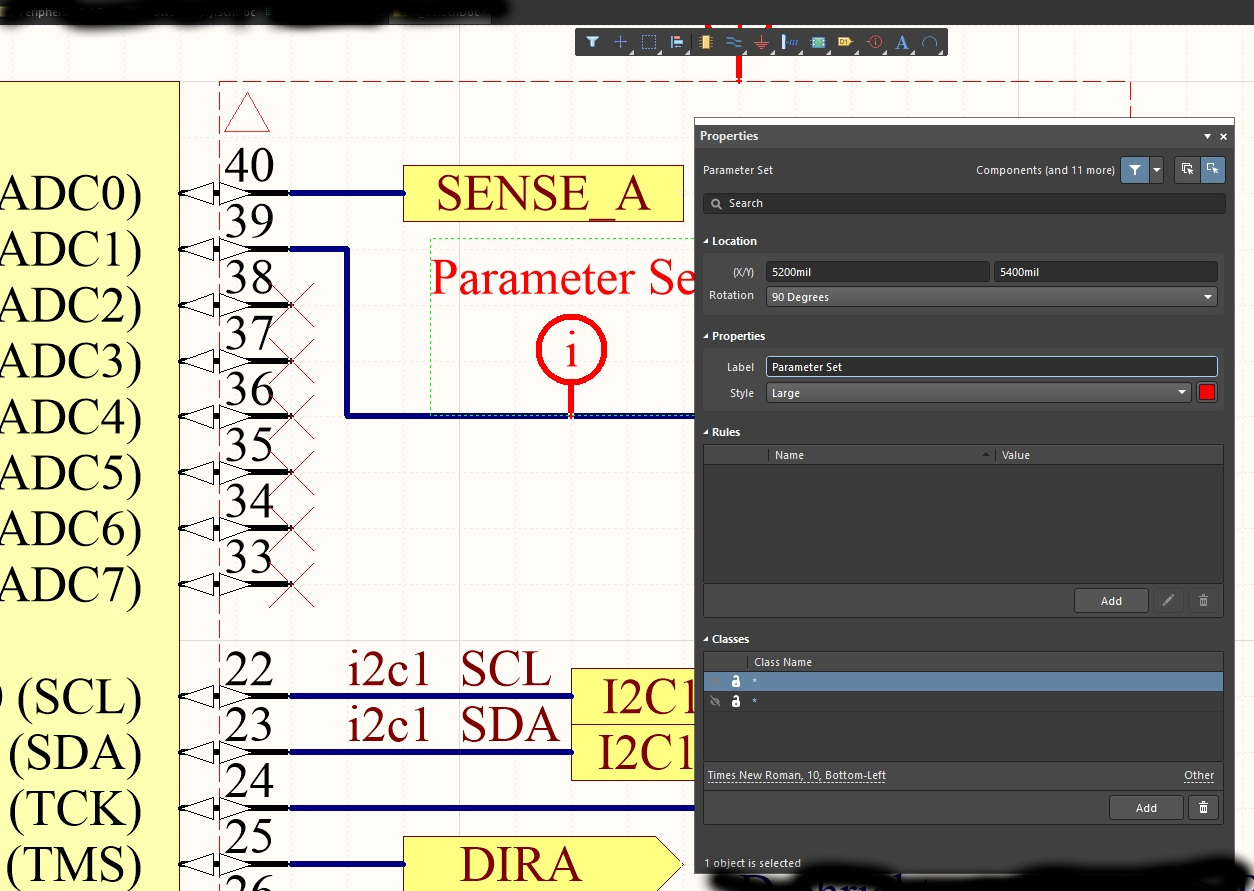Activate the dashed rectangle selection tool
The width and height of the screenshot is (1254, 891).
tap(648, 42)
